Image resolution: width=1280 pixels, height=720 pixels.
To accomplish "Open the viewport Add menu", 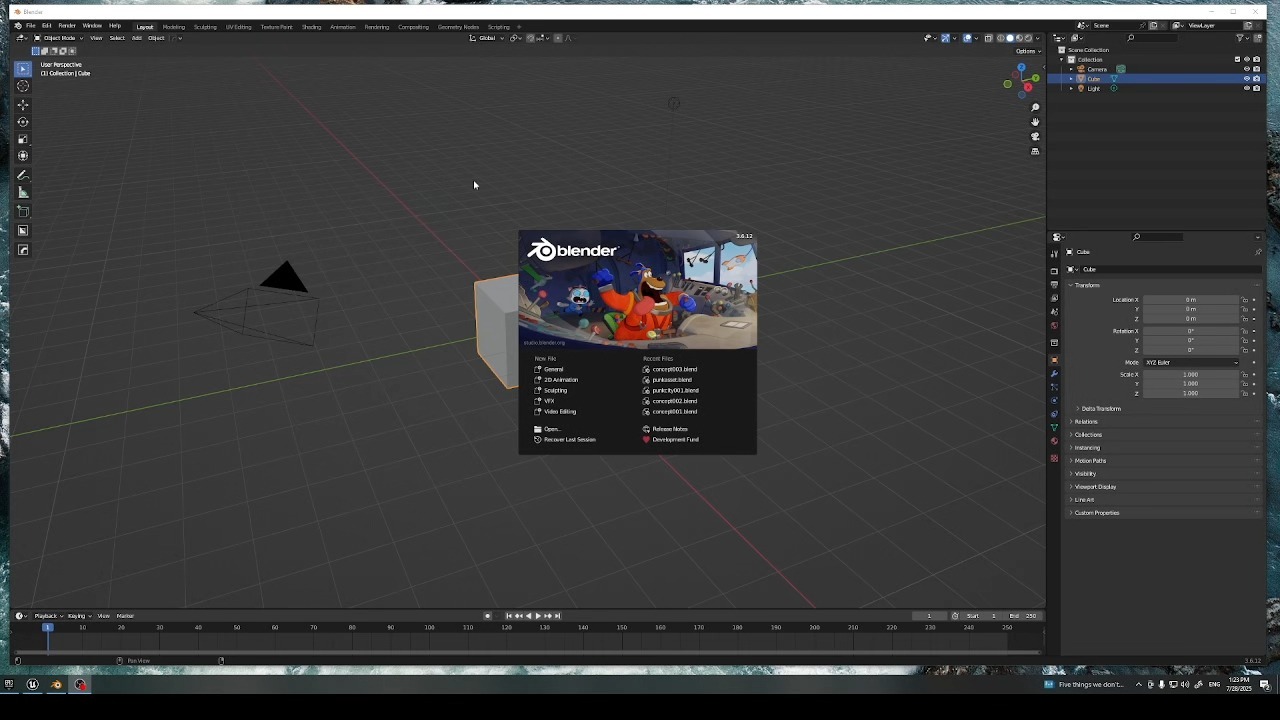I will [x=137, y=38].
